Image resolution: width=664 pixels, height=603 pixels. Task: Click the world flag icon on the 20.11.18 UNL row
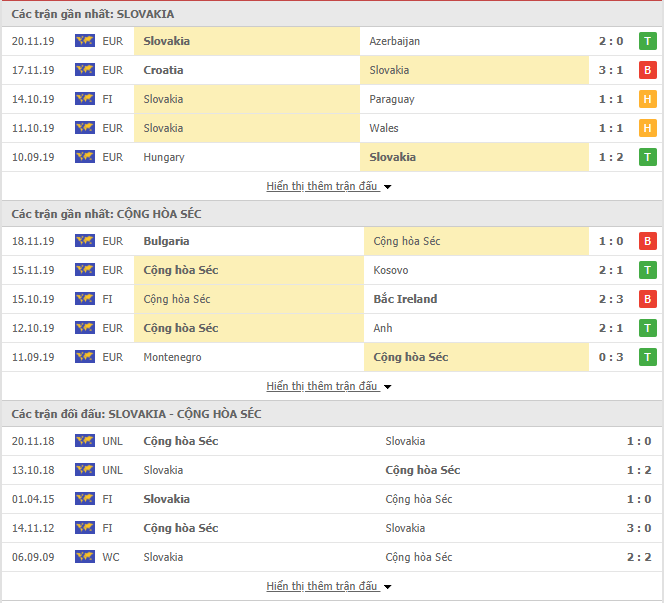[85, 441]
